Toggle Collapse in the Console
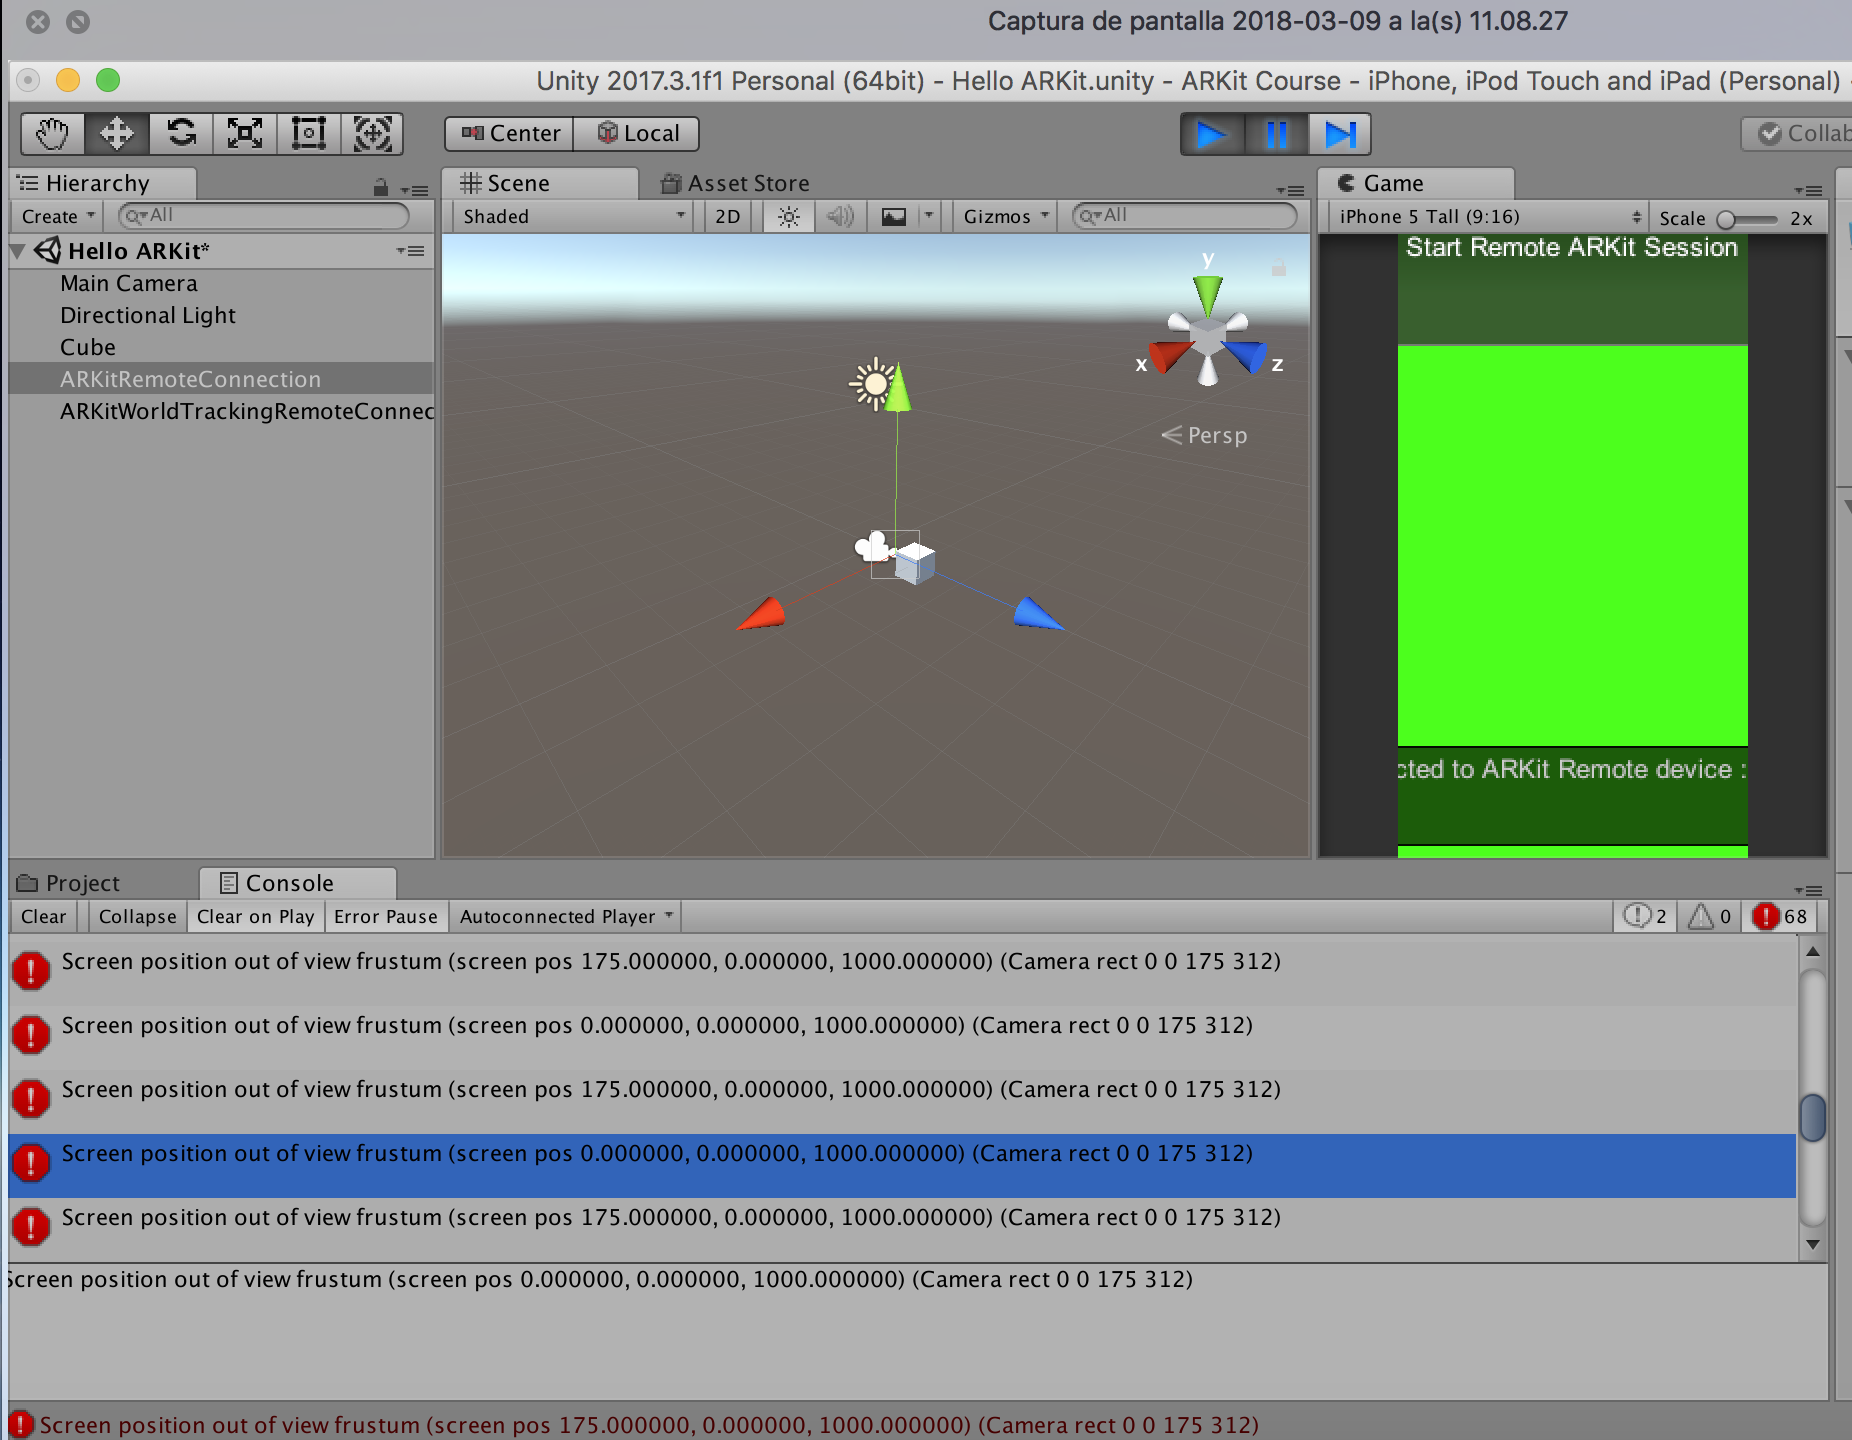This screenshot has height=1440, width=1852. (137, 917)
